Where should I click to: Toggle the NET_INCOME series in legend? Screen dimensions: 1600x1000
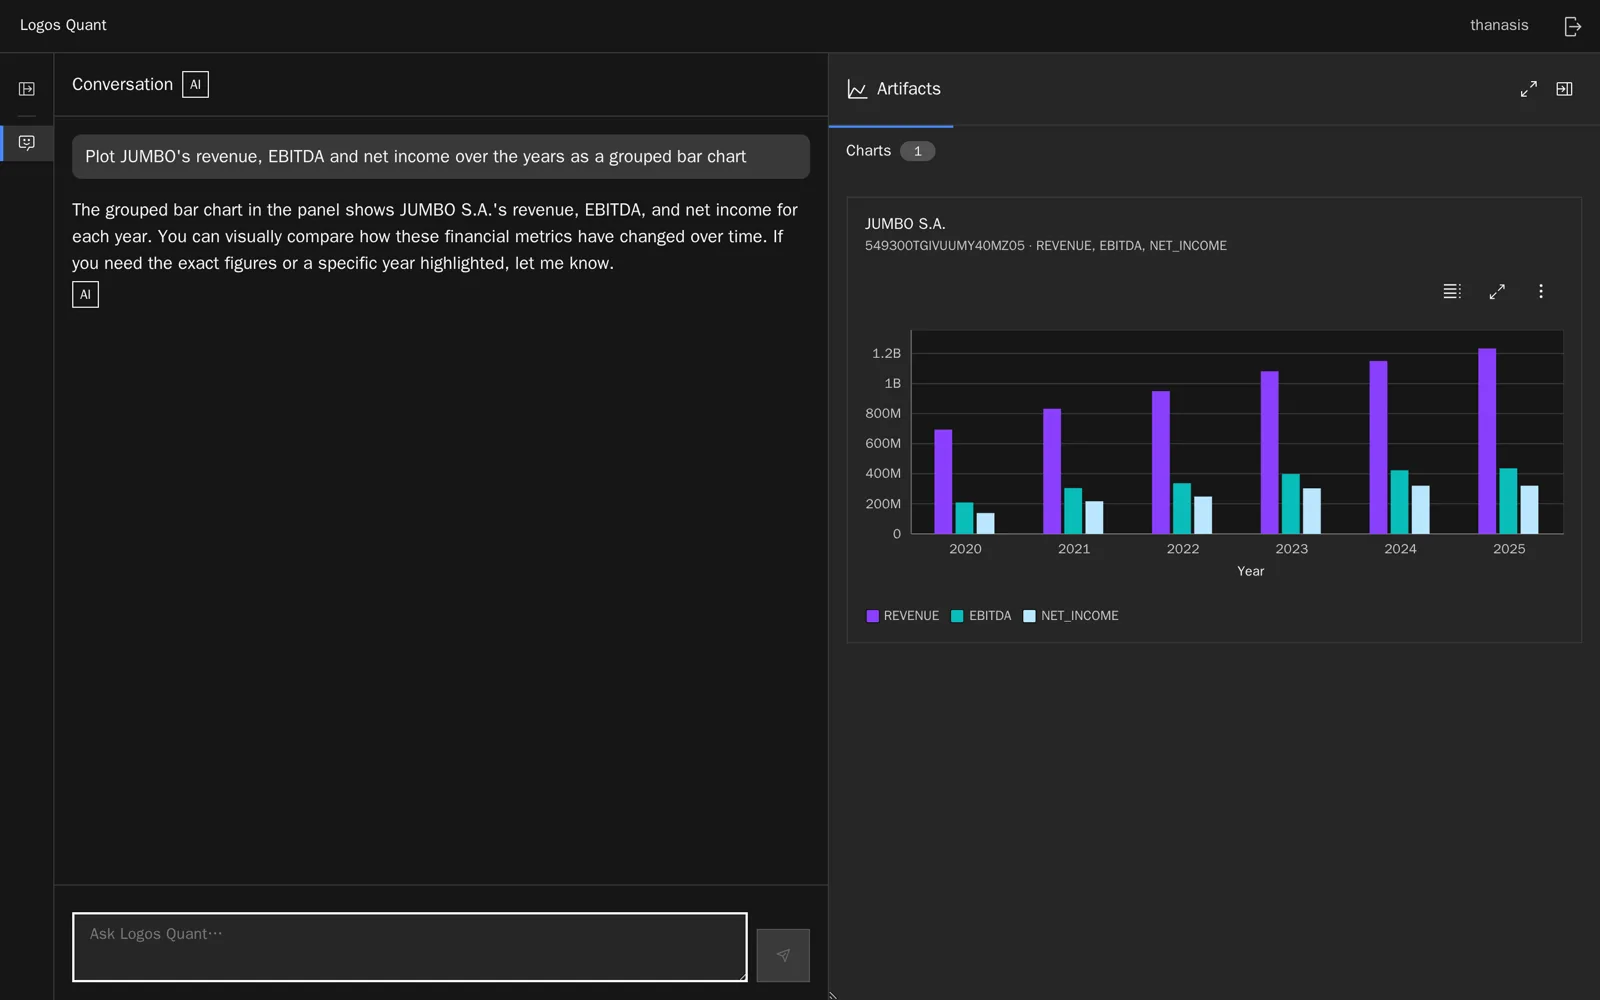coord(1071,616)
